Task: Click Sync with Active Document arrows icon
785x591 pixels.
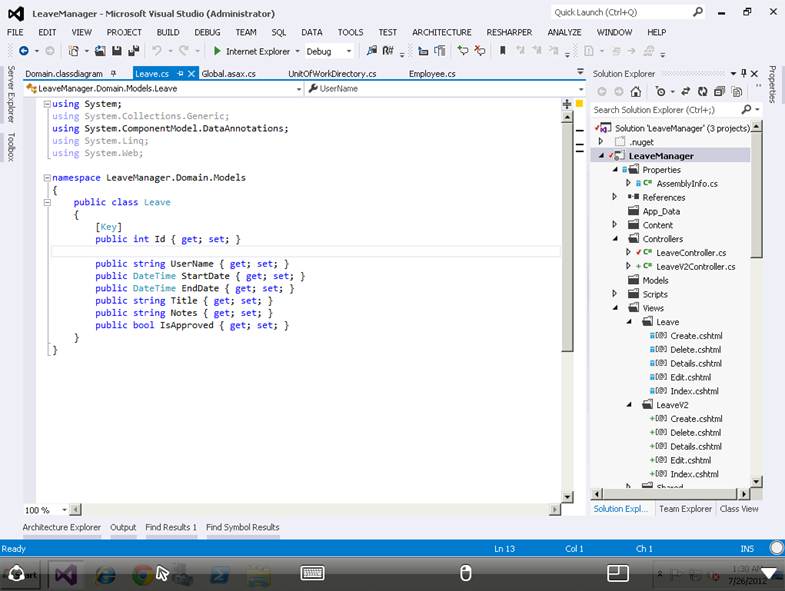Action: [x=686, y=92]
